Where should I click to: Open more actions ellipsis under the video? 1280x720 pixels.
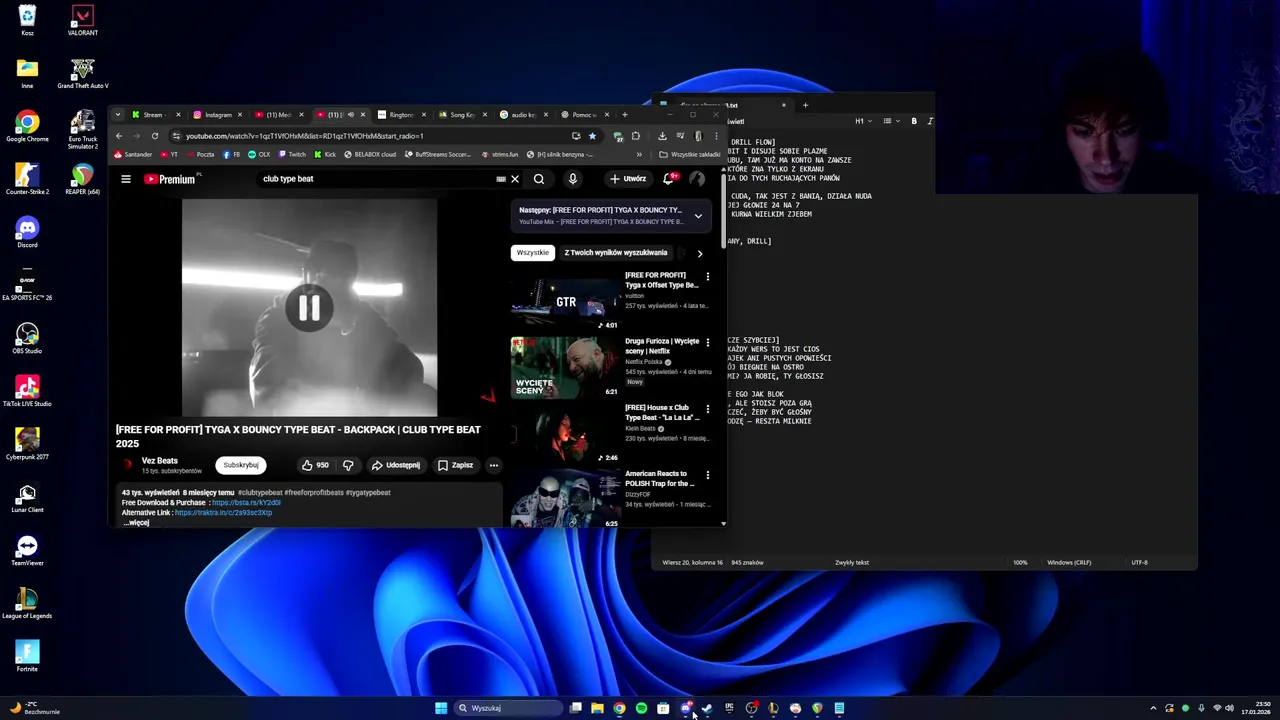click(x=493, y=465)
